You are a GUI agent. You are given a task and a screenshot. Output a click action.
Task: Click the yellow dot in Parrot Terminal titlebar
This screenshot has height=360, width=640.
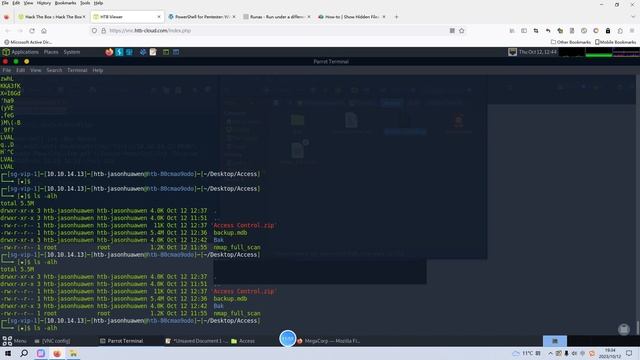[x=27, y=61]
